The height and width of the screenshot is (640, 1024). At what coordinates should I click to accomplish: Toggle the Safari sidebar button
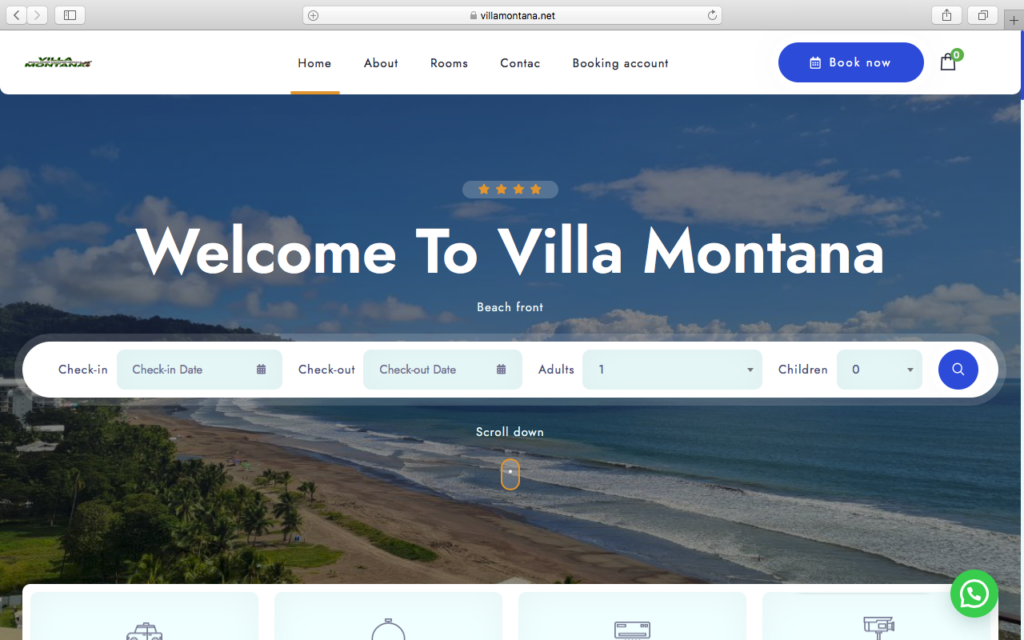70,15
